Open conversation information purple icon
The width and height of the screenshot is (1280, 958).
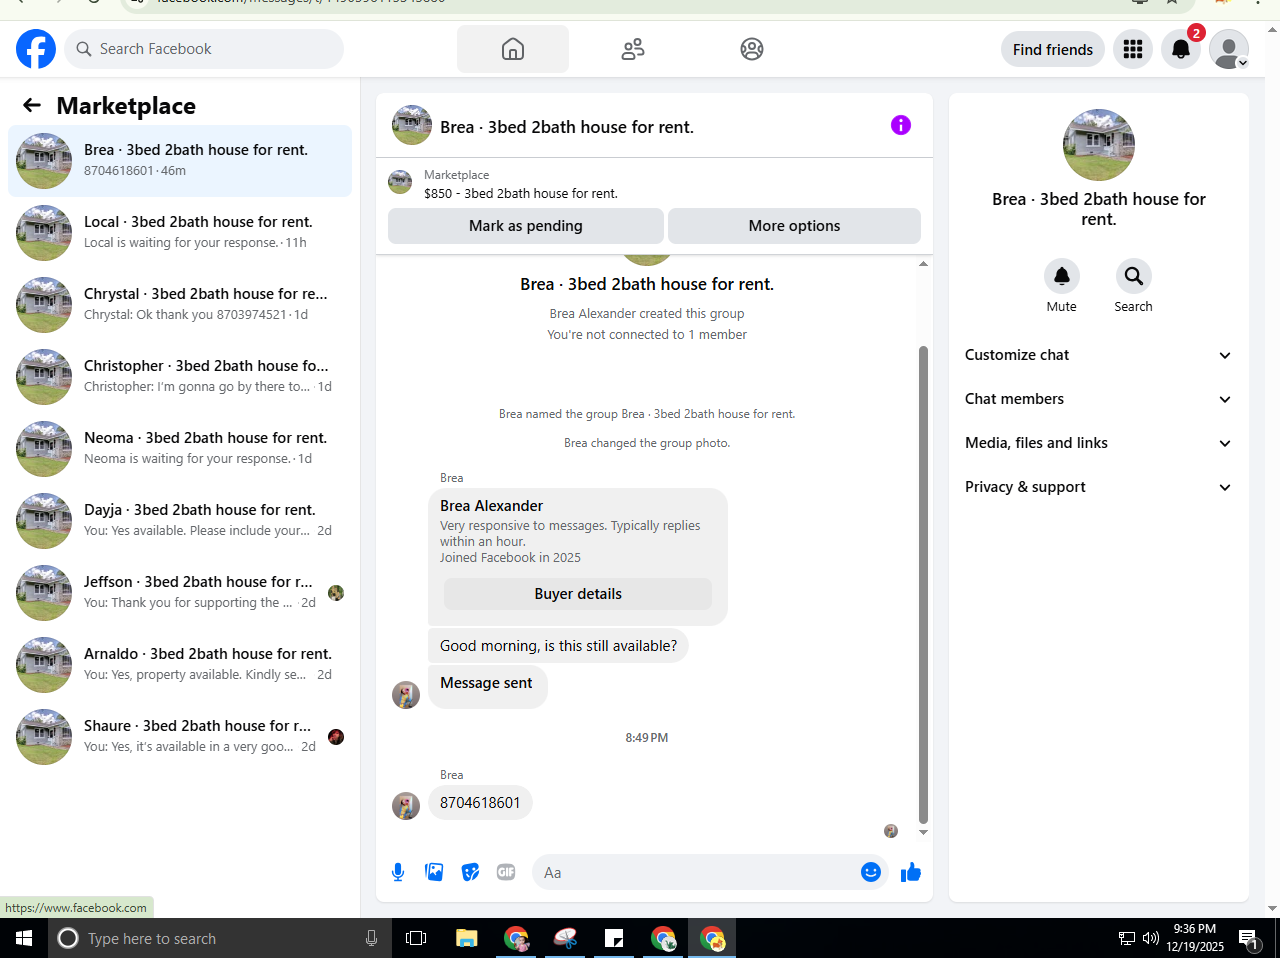point(901,125)
